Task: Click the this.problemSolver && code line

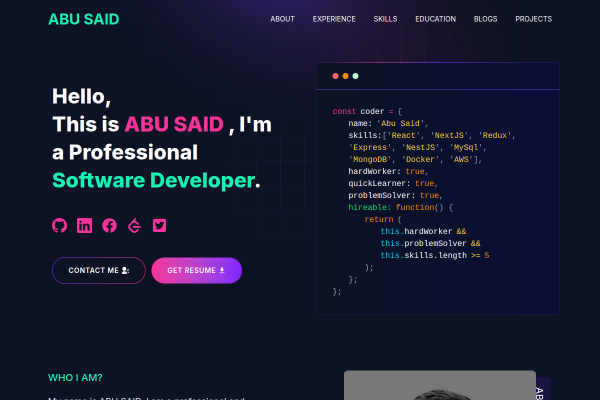Action: 430,243
